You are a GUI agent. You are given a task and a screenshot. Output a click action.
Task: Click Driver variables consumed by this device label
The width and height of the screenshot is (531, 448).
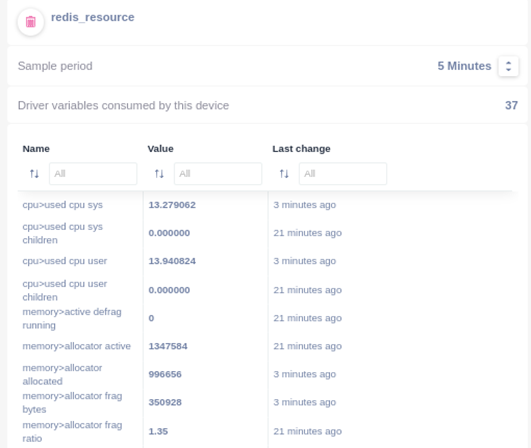point(123,106)
